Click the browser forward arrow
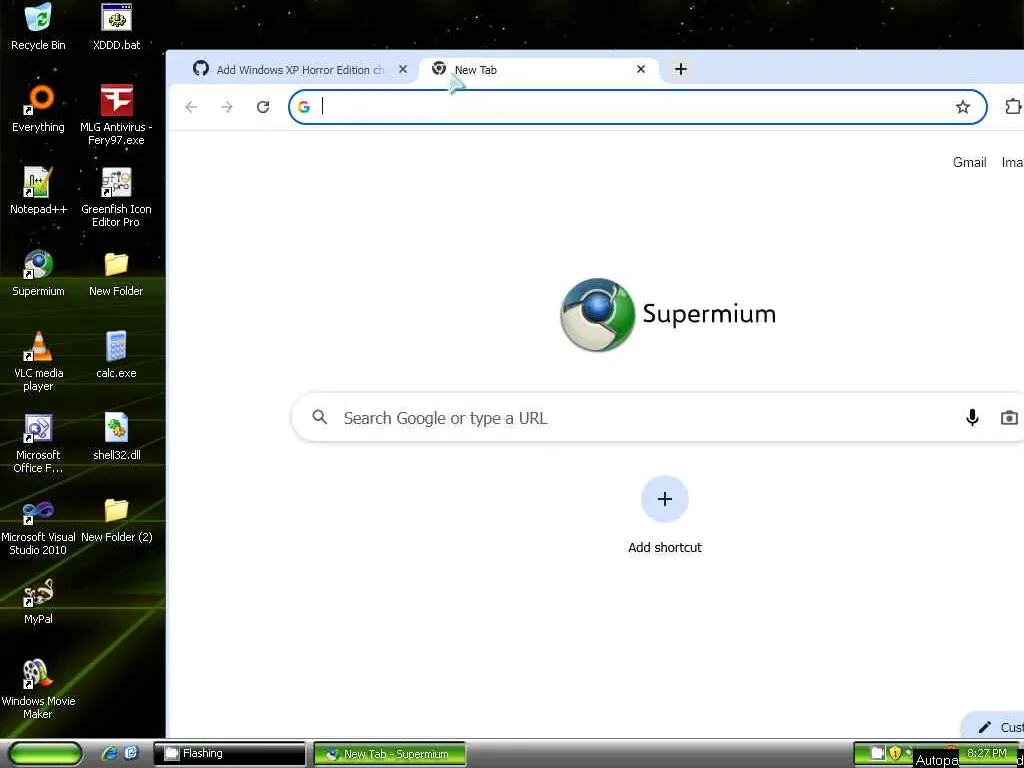Image resolution: width=1024 pixels, height=768 pixels. point(227,107)
